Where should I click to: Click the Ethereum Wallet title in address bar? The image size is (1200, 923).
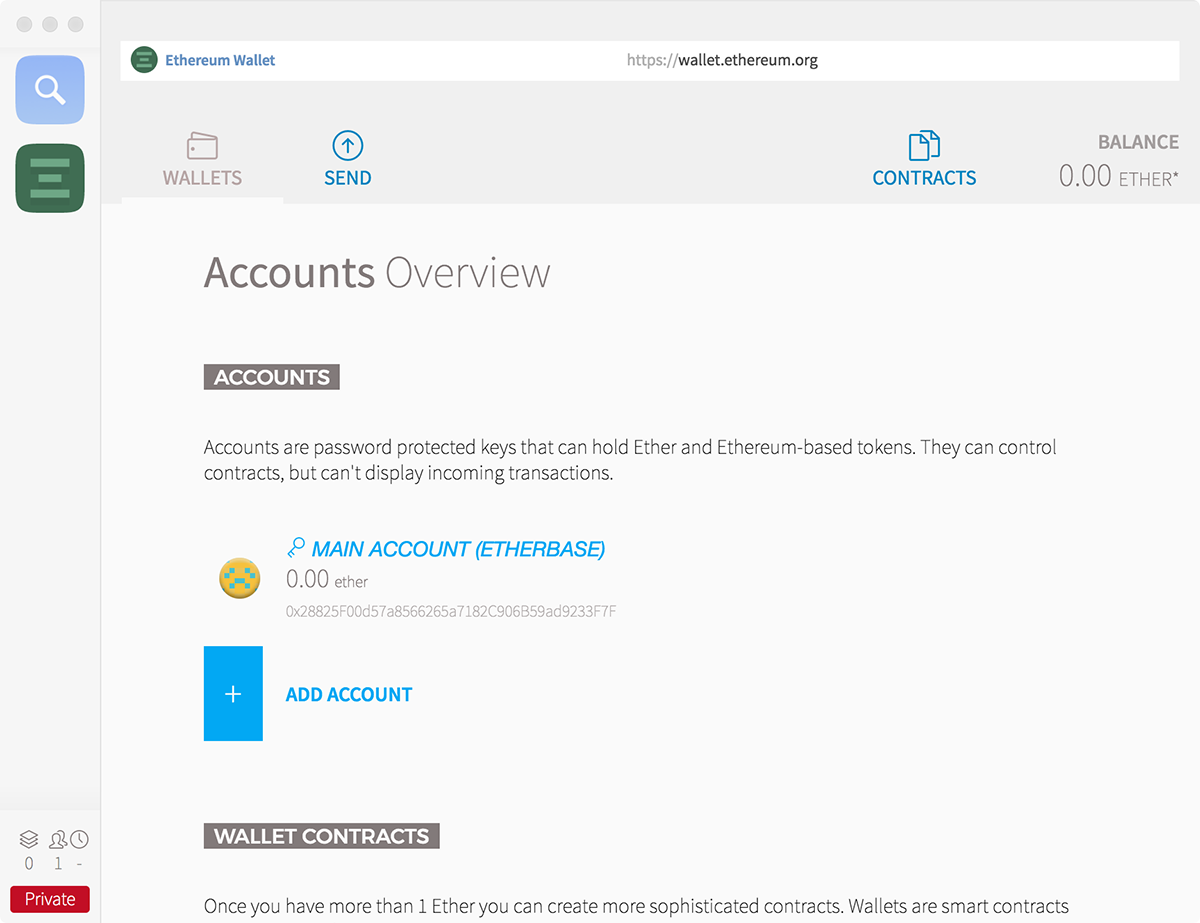click(x=220, y=60)
